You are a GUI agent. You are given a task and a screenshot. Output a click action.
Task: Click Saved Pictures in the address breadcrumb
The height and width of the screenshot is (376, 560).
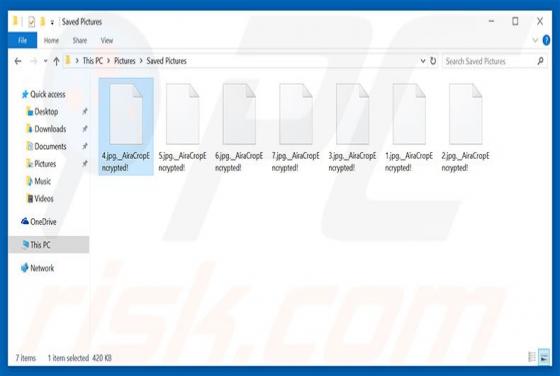coord(166,61)
